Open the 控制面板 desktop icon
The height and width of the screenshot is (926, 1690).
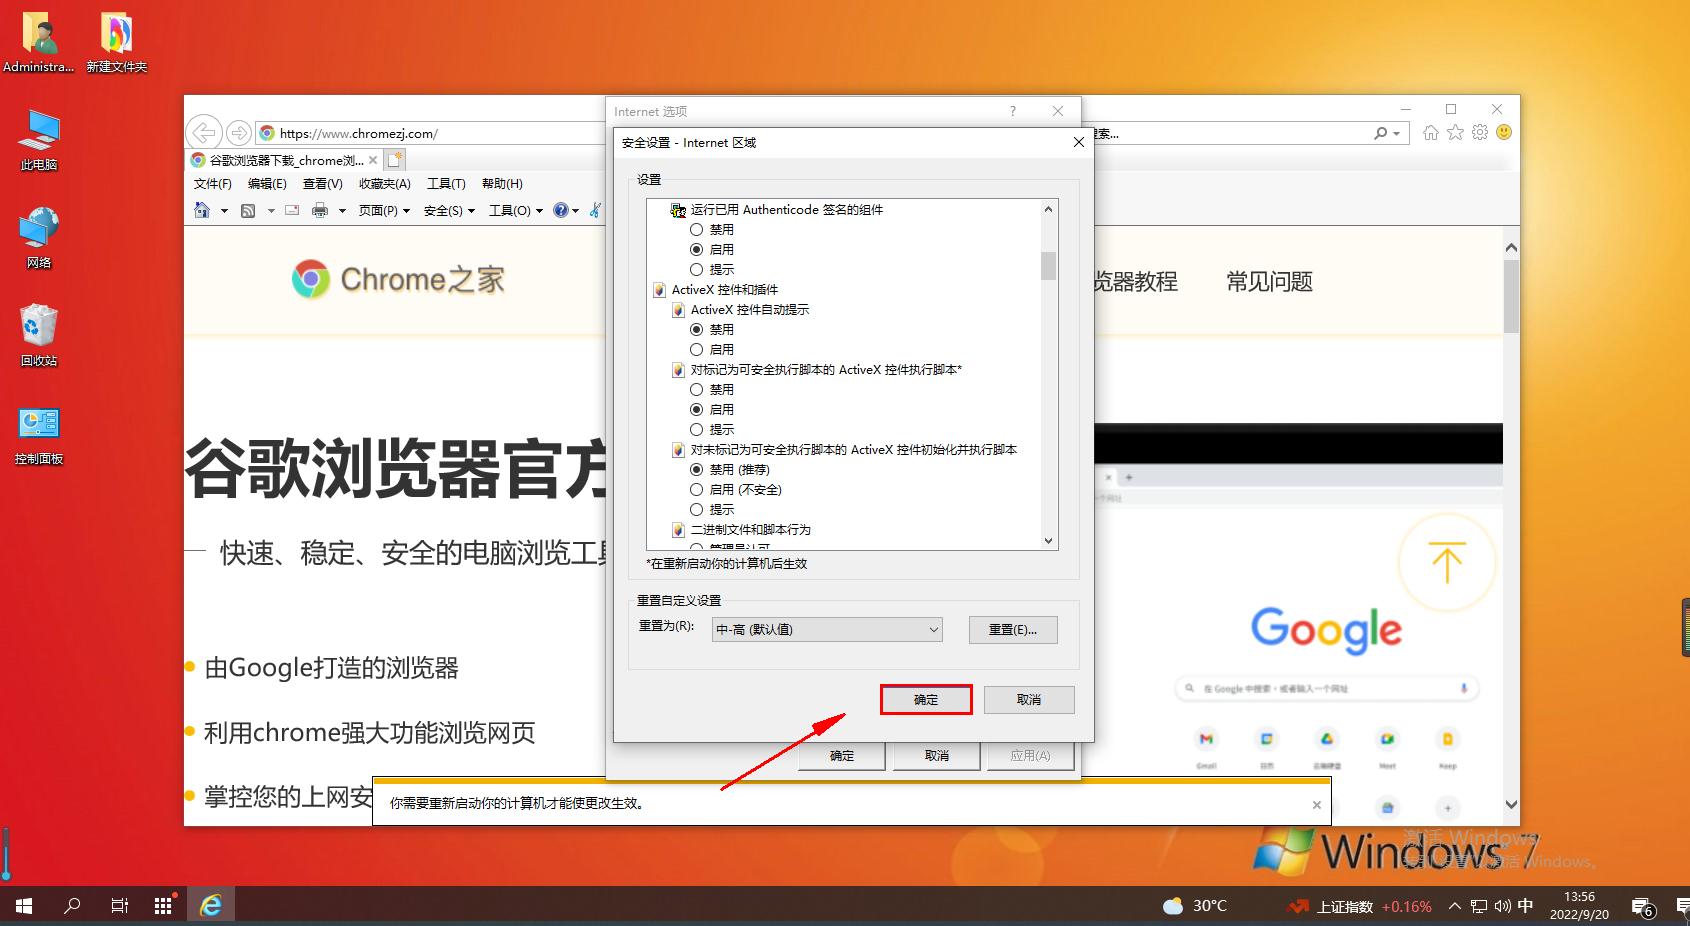point(38,423)
